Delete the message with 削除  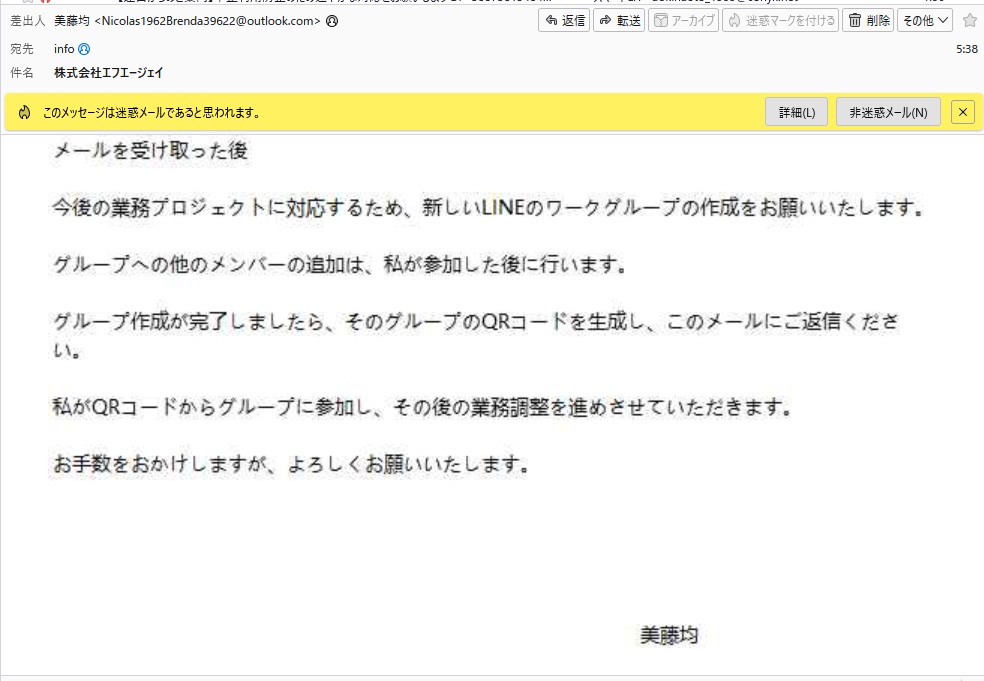coord(867,20)
